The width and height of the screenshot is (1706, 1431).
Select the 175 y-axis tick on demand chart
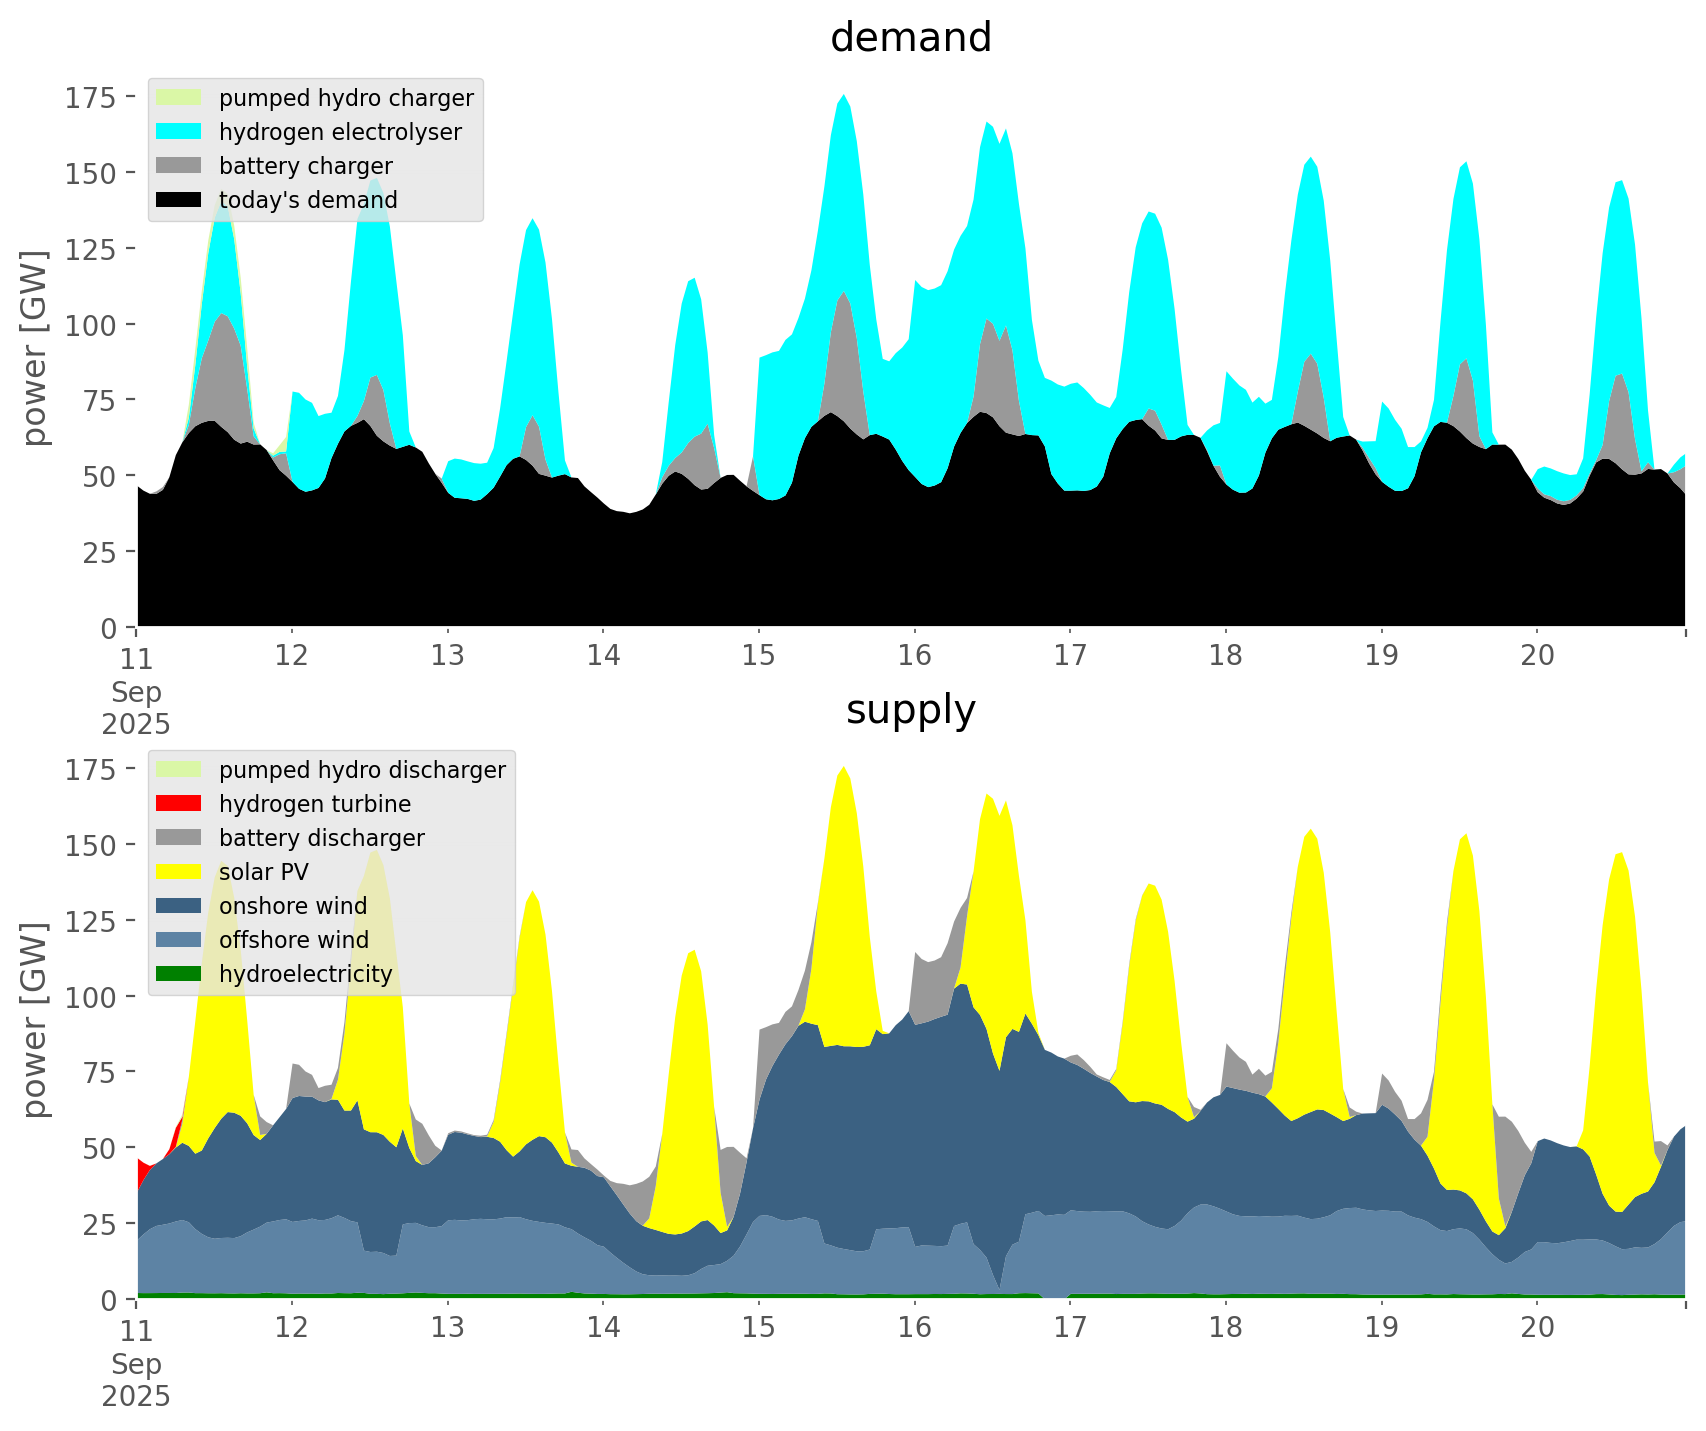pyautogui.click(x=90, y=98)
